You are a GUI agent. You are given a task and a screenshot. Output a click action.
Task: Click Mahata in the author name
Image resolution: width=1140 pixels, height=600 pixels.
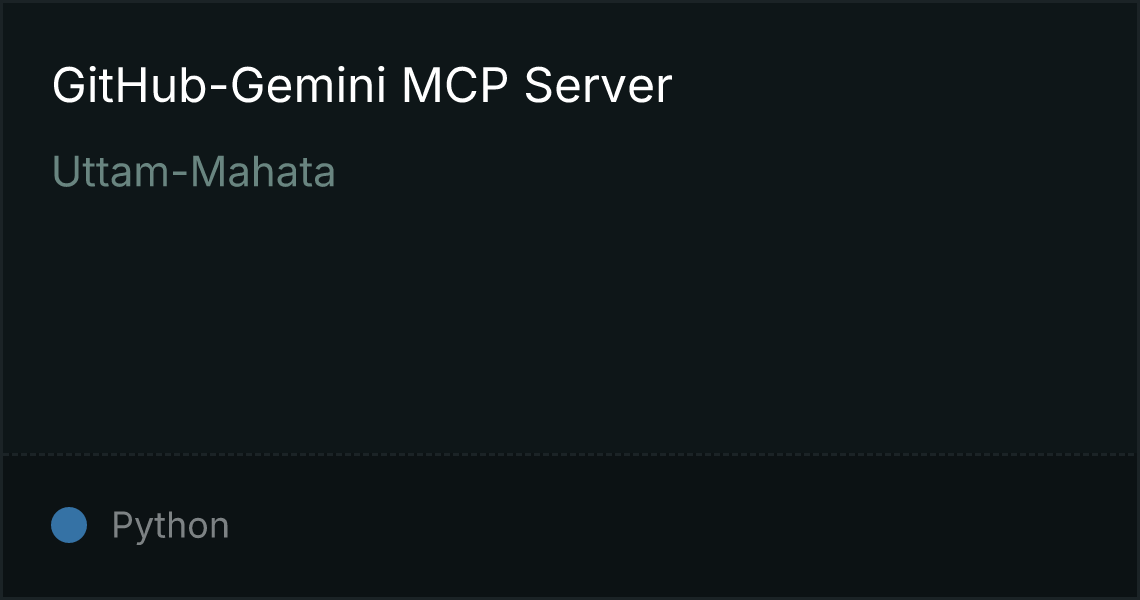pos(262,172)
